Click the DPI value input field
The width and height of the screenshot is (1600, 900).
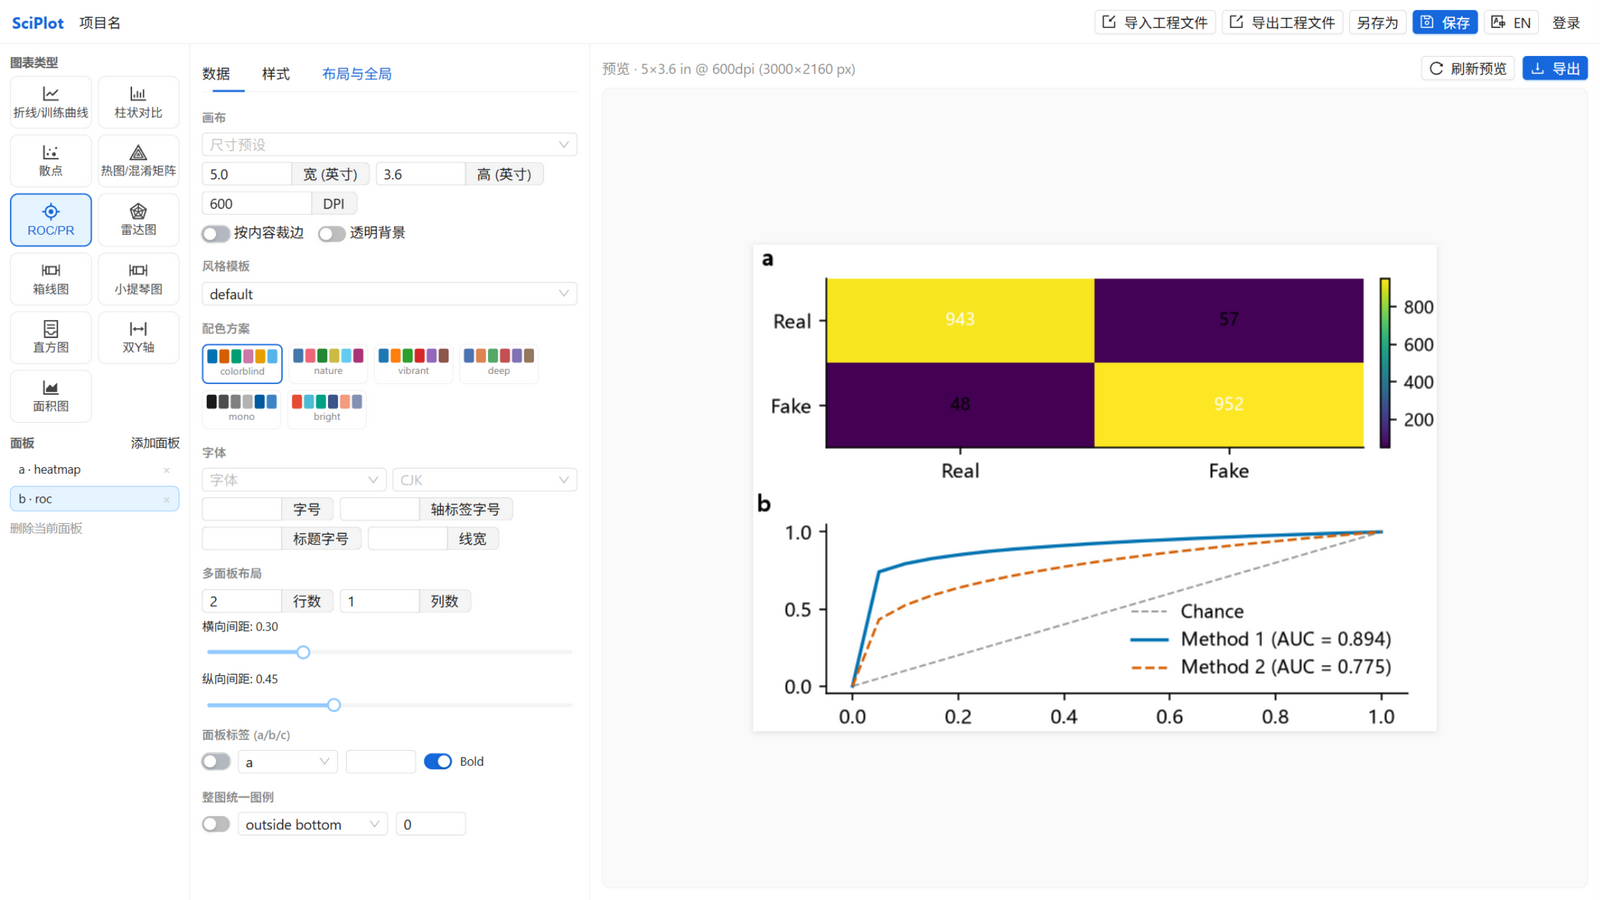[257, 204]
